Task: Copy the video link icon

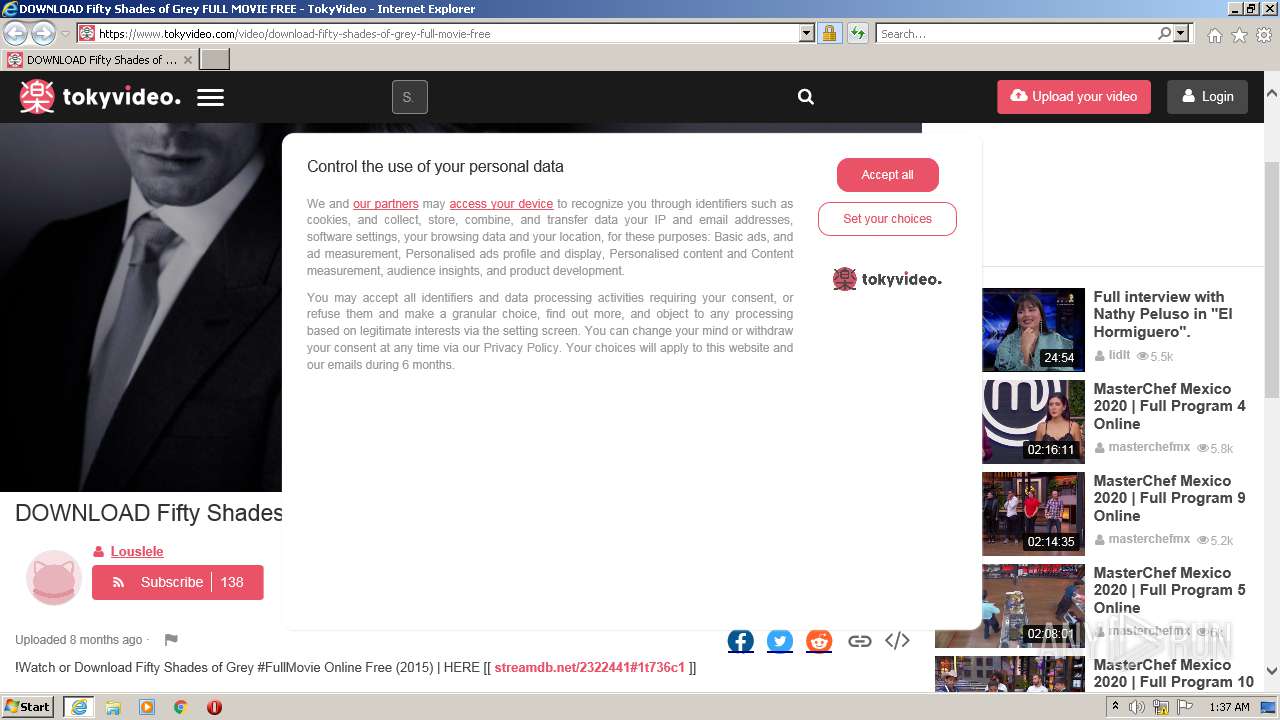Action: (859, 641)
